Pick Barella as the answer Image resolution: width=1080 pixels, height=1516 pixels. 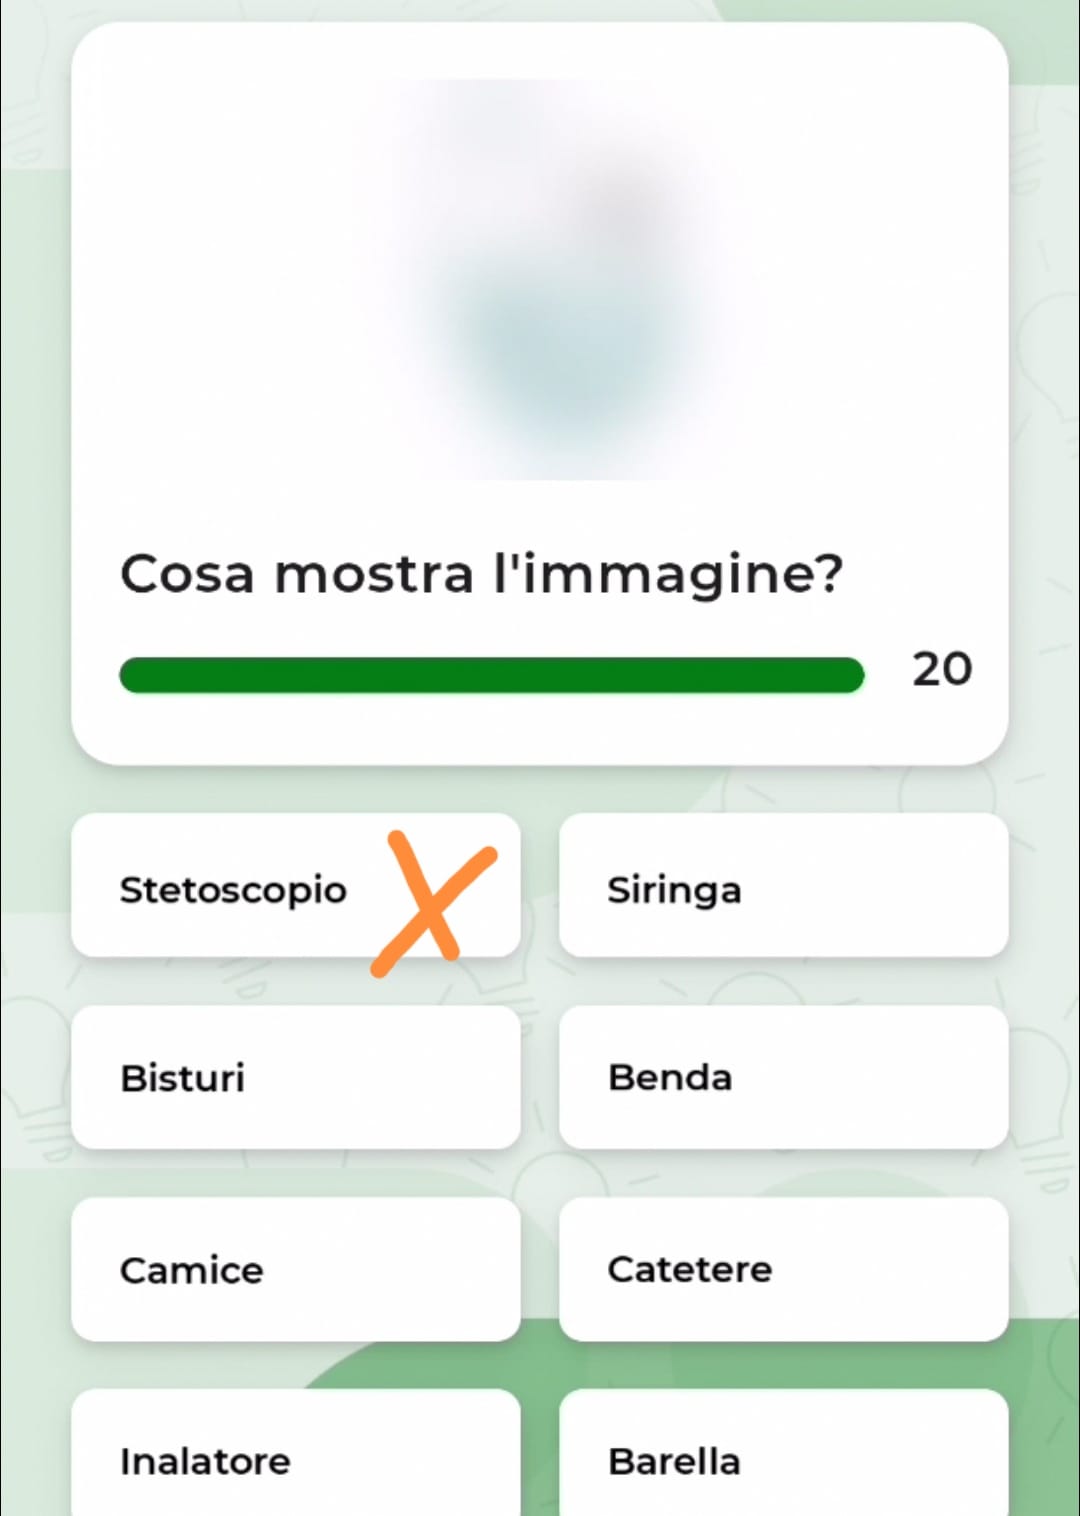pos(784,1453)
